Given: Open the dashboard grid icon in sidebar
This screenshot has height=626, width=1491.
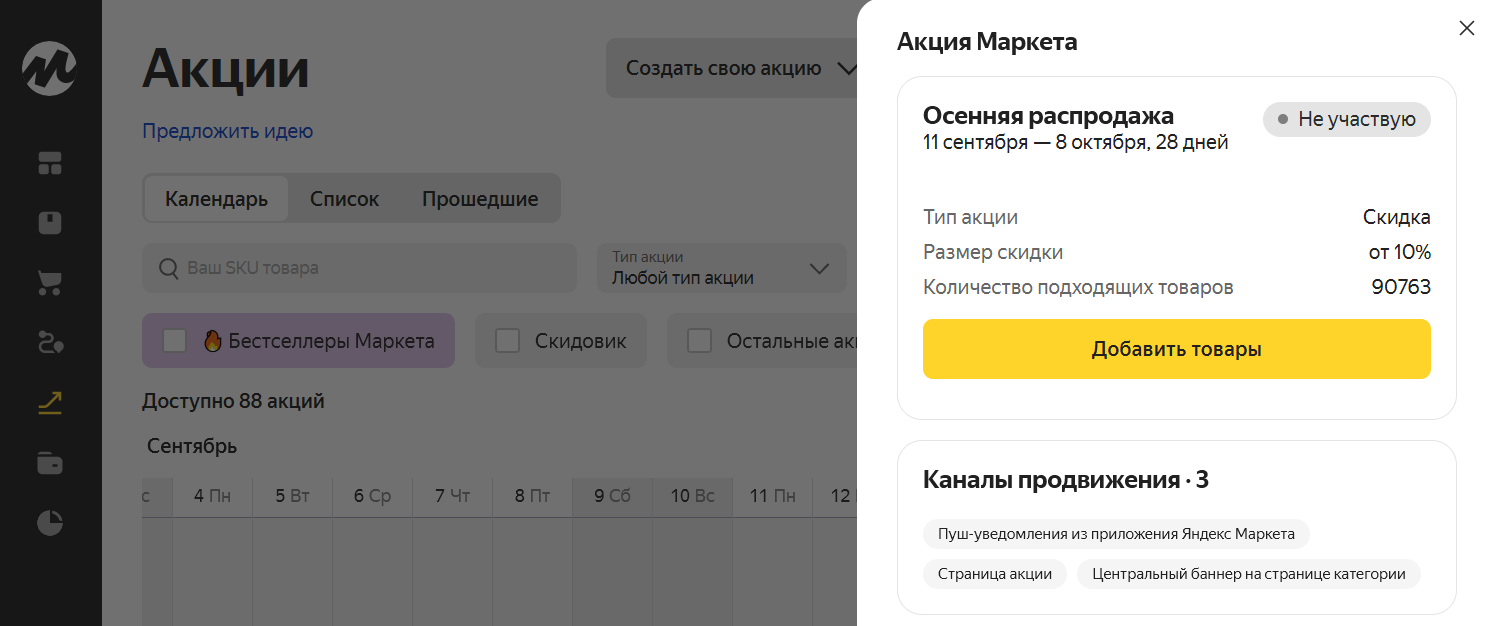Looking at the screenshot, I should (50, 163).
